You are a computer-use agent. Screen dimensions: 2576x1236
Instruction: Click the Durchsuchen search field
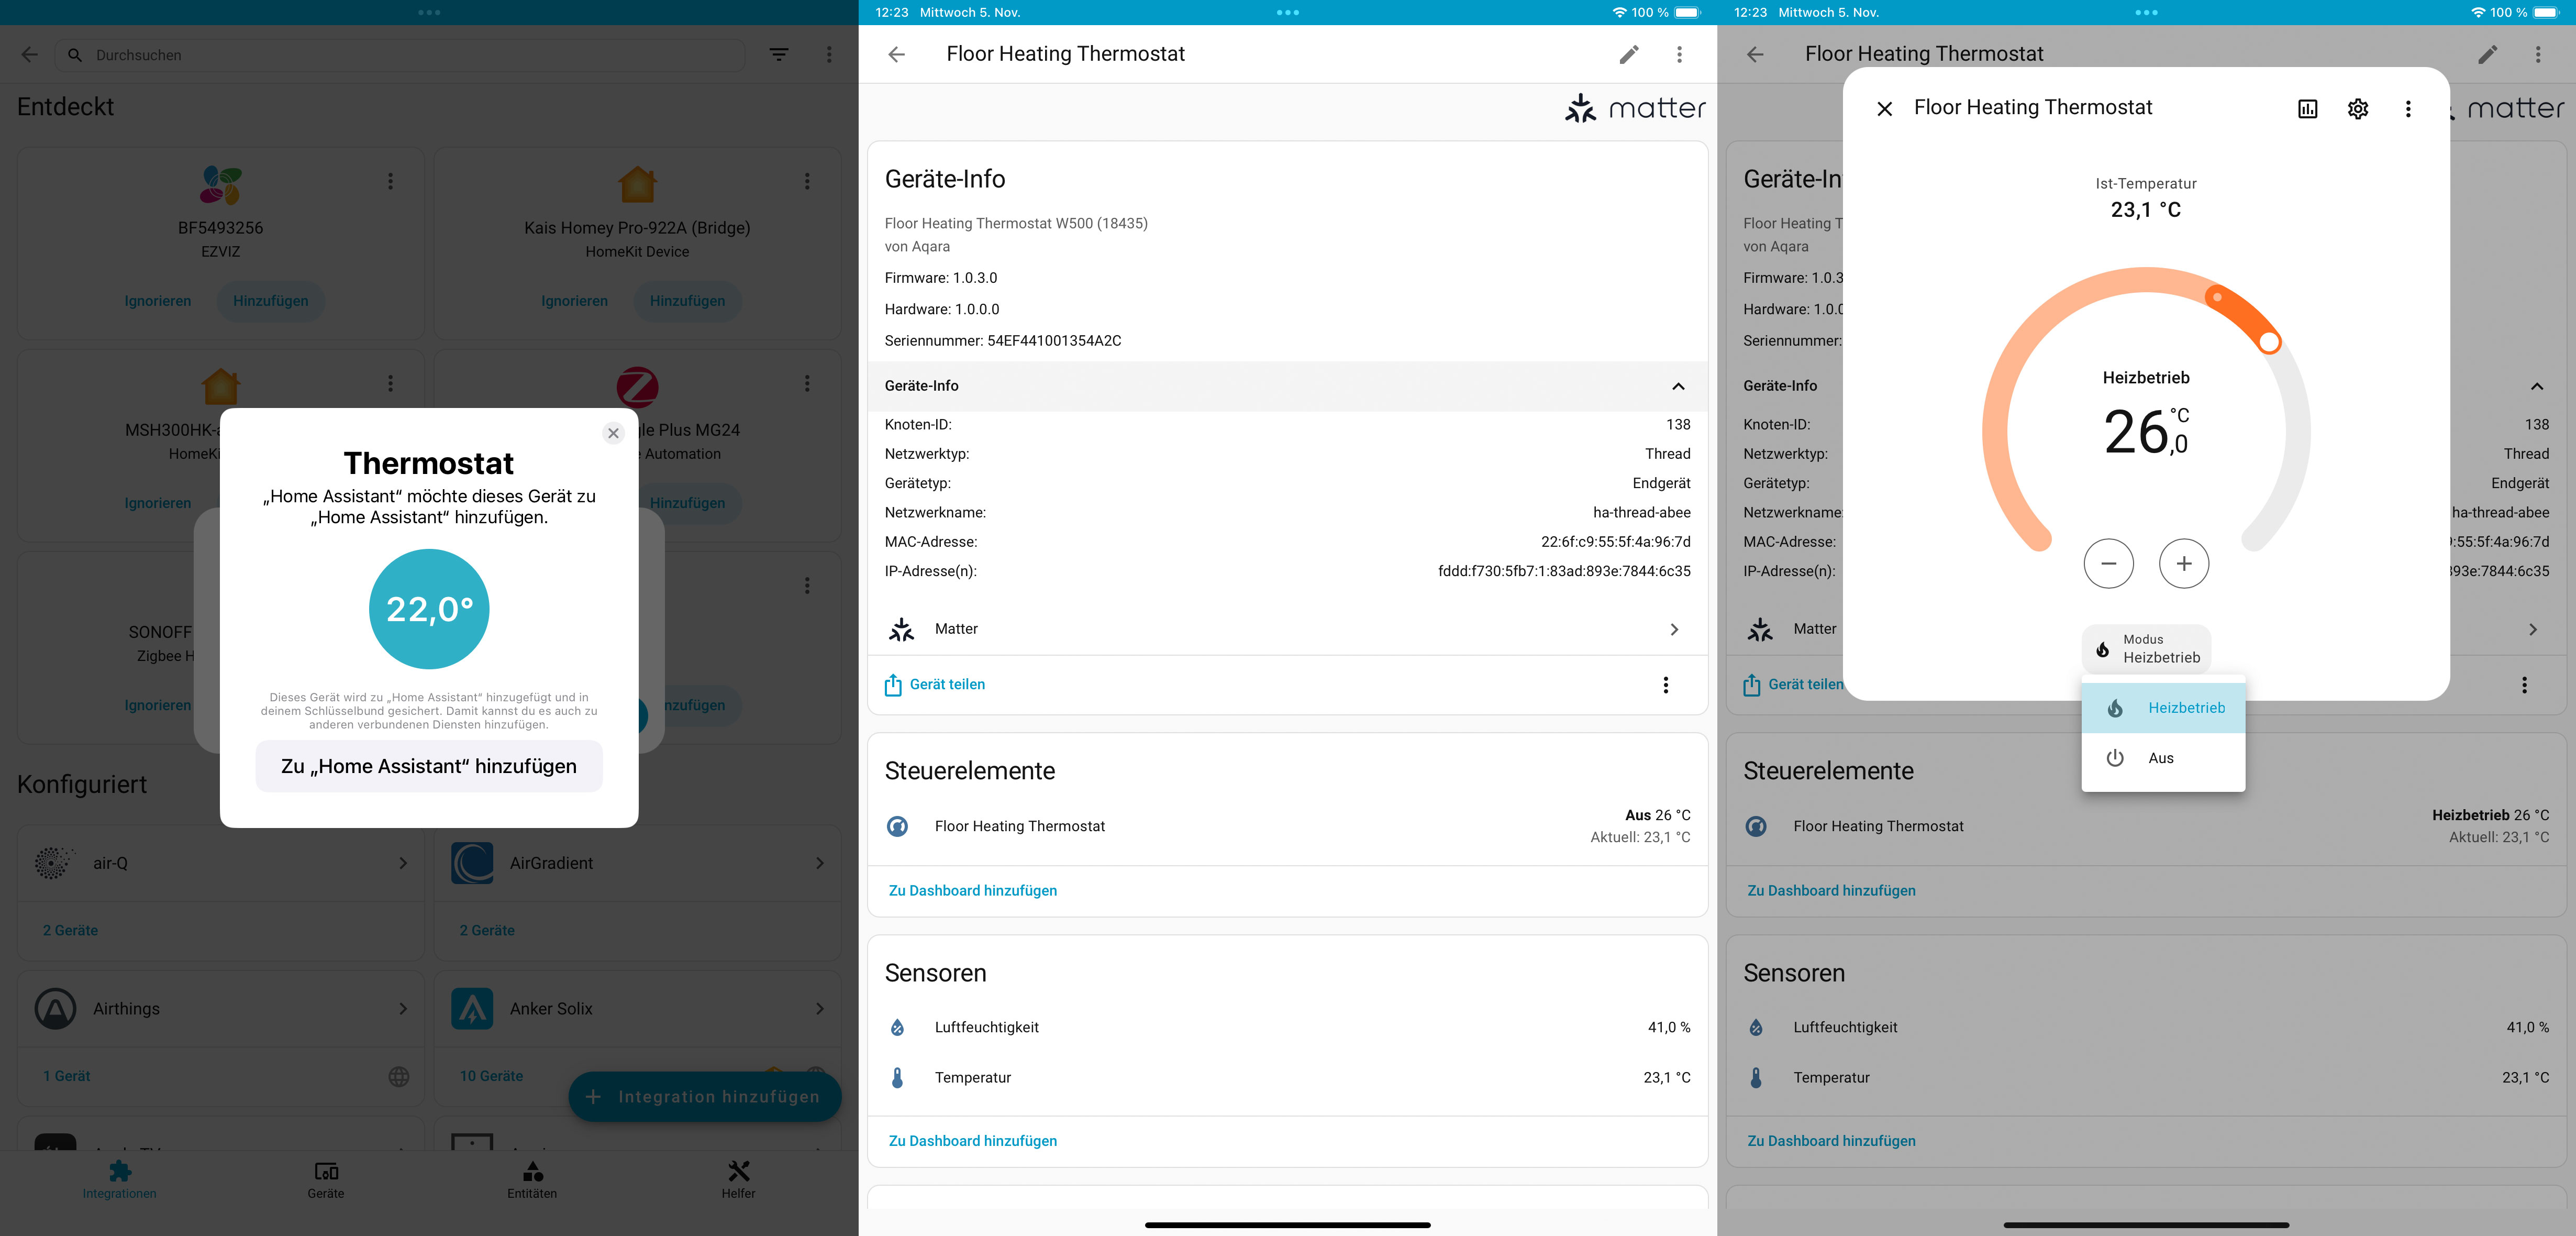[400, 55]
